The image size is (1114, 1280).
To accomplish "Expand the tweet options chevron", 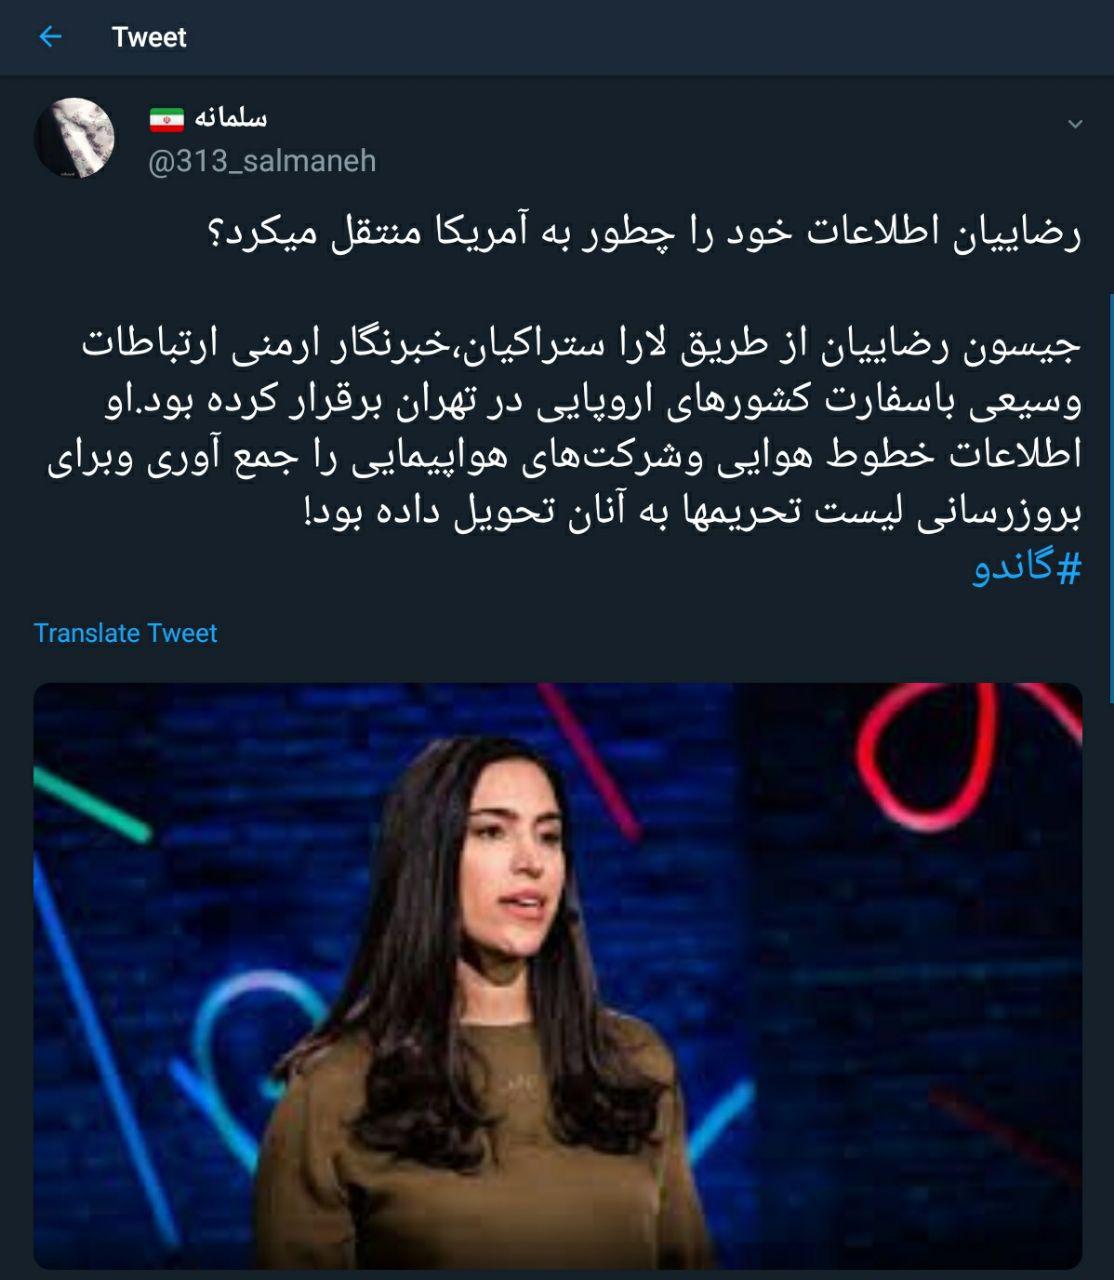I will (1075, 125).
